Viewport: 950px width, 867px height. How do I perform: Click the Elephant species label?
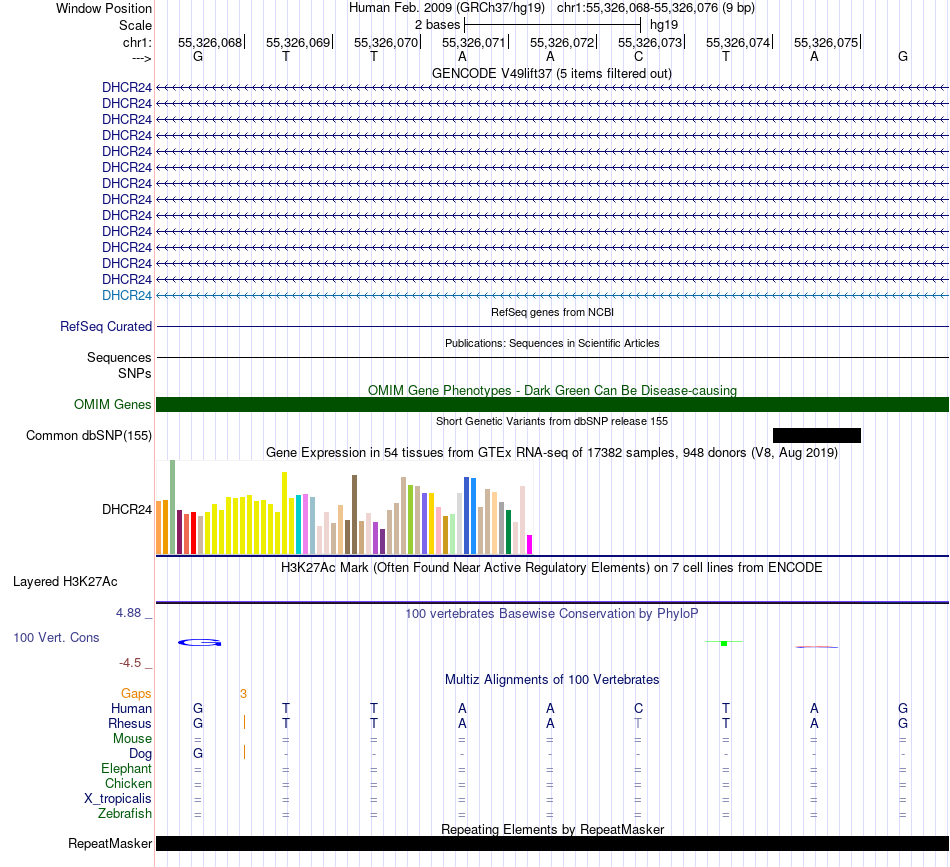click(x=127, y=768)
